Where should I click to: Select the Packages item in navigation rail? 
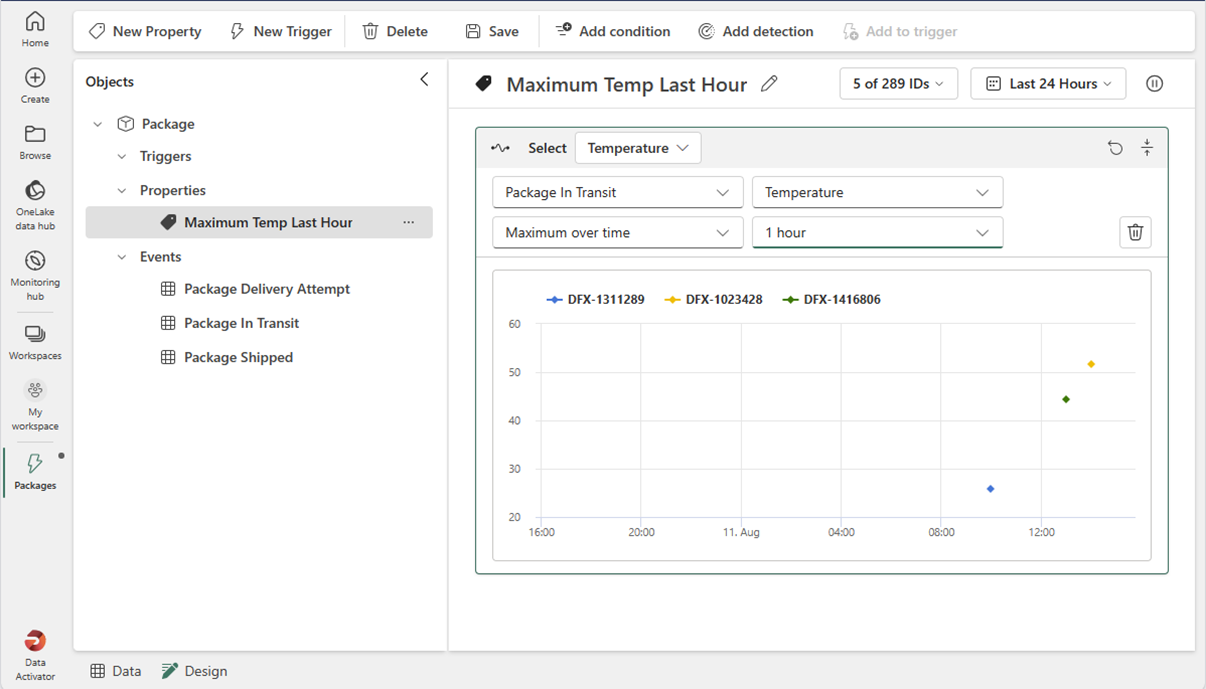click(x=35, y=470)
